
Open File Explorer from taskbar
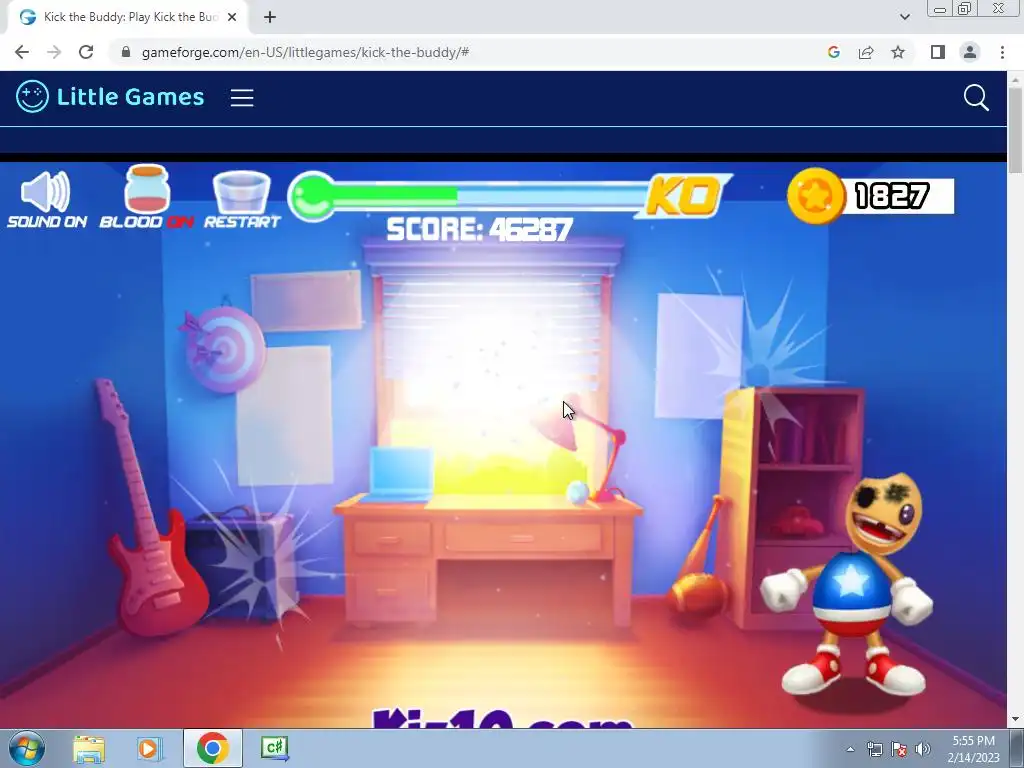(x=89, y=748)
